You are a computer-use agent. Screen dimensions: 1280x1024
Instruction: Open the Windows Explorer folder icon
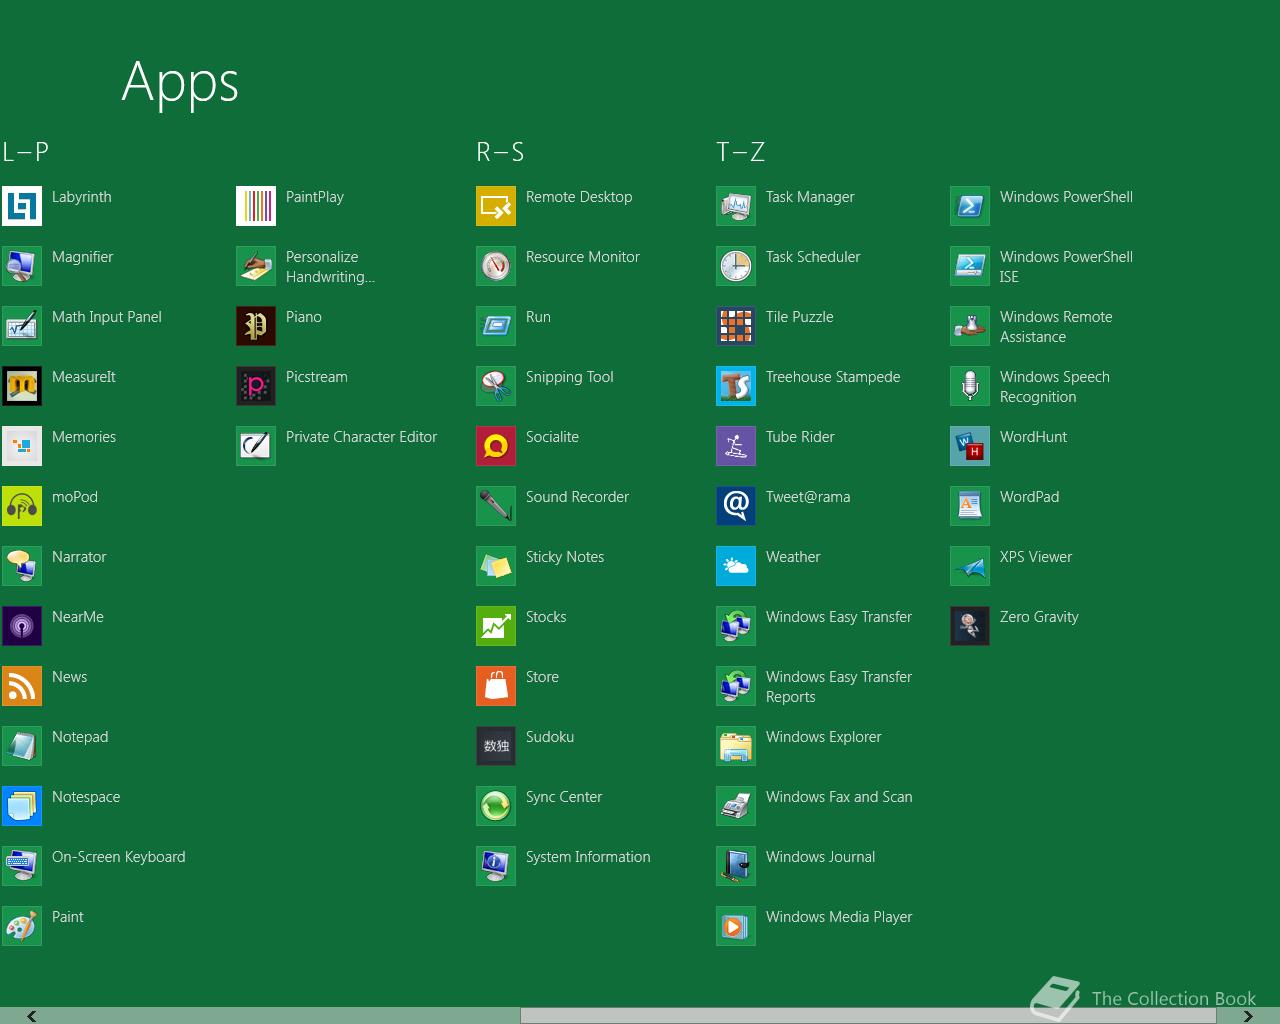[x=736, y=746]
